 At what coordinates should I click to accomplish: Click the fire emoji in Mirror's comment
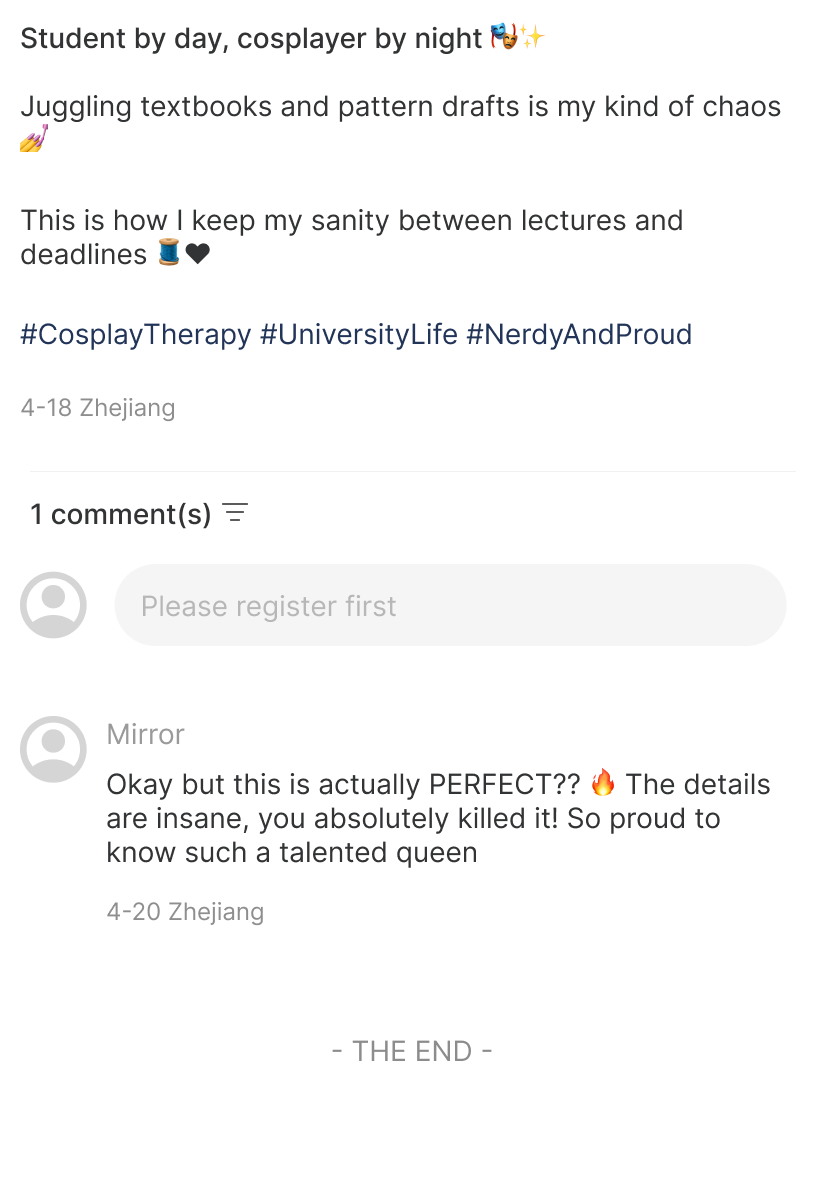(x=603, y=783)
